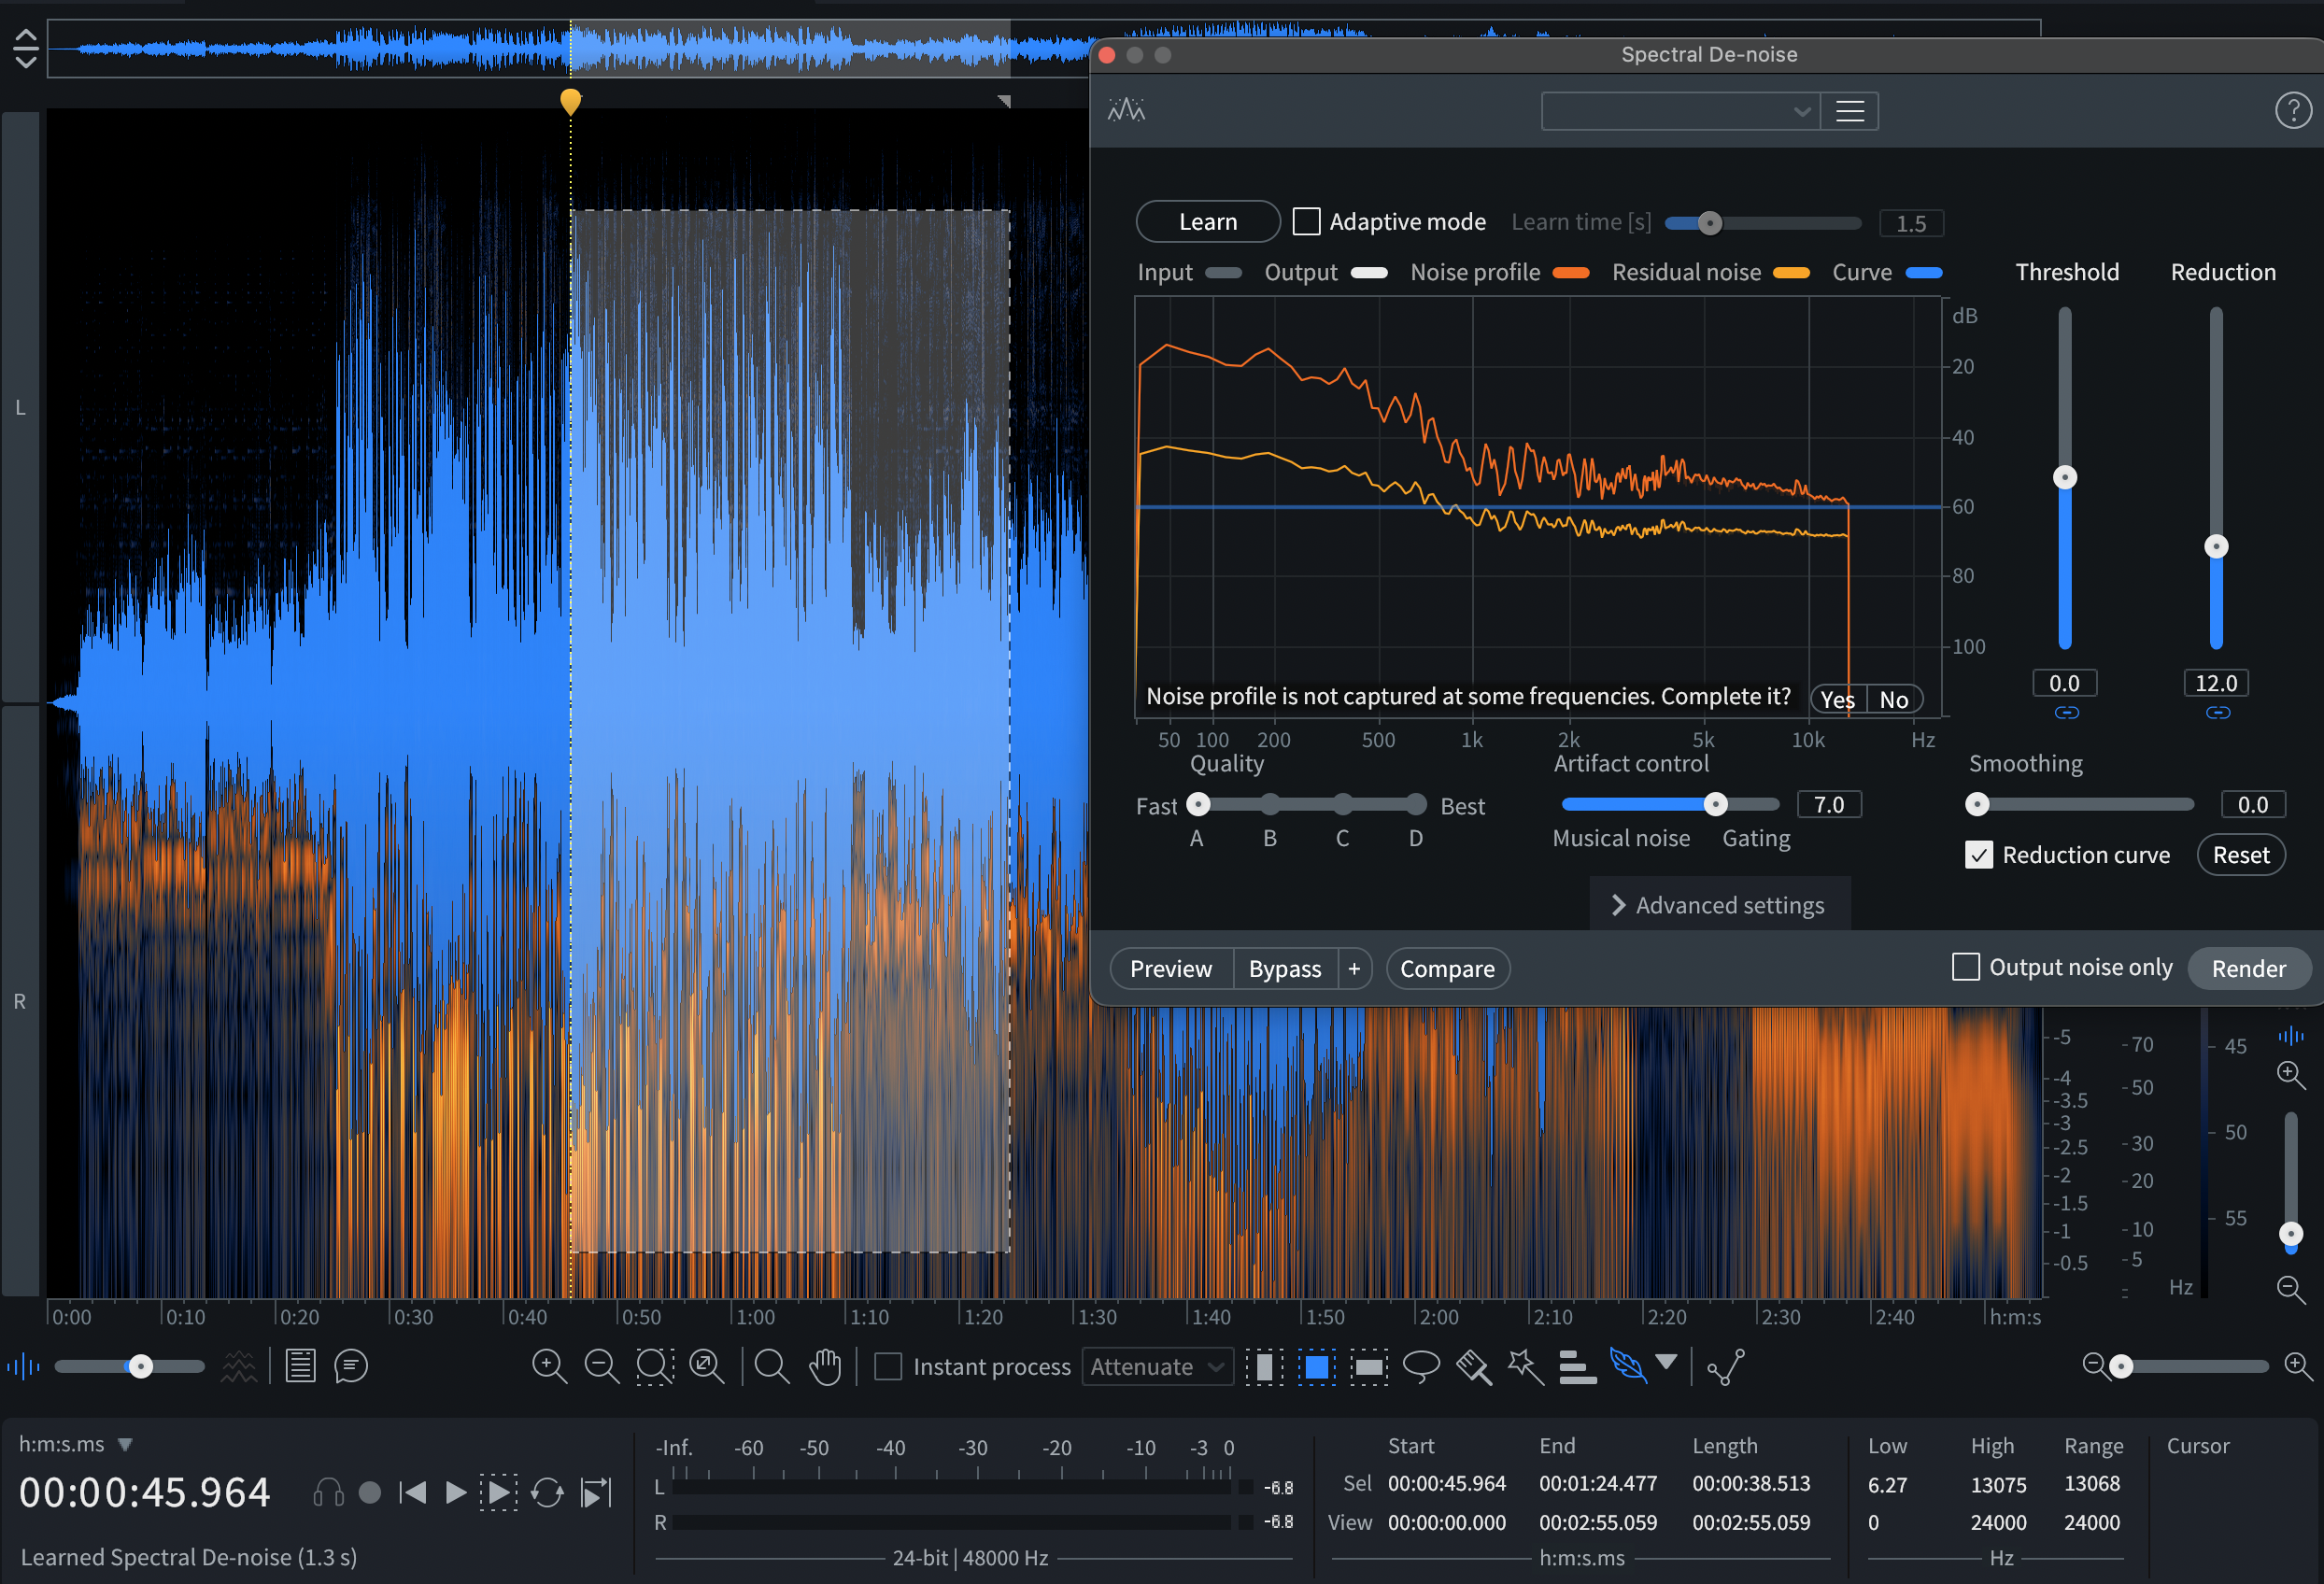Adjust the Musical noise gating slider

[1717, 804]
